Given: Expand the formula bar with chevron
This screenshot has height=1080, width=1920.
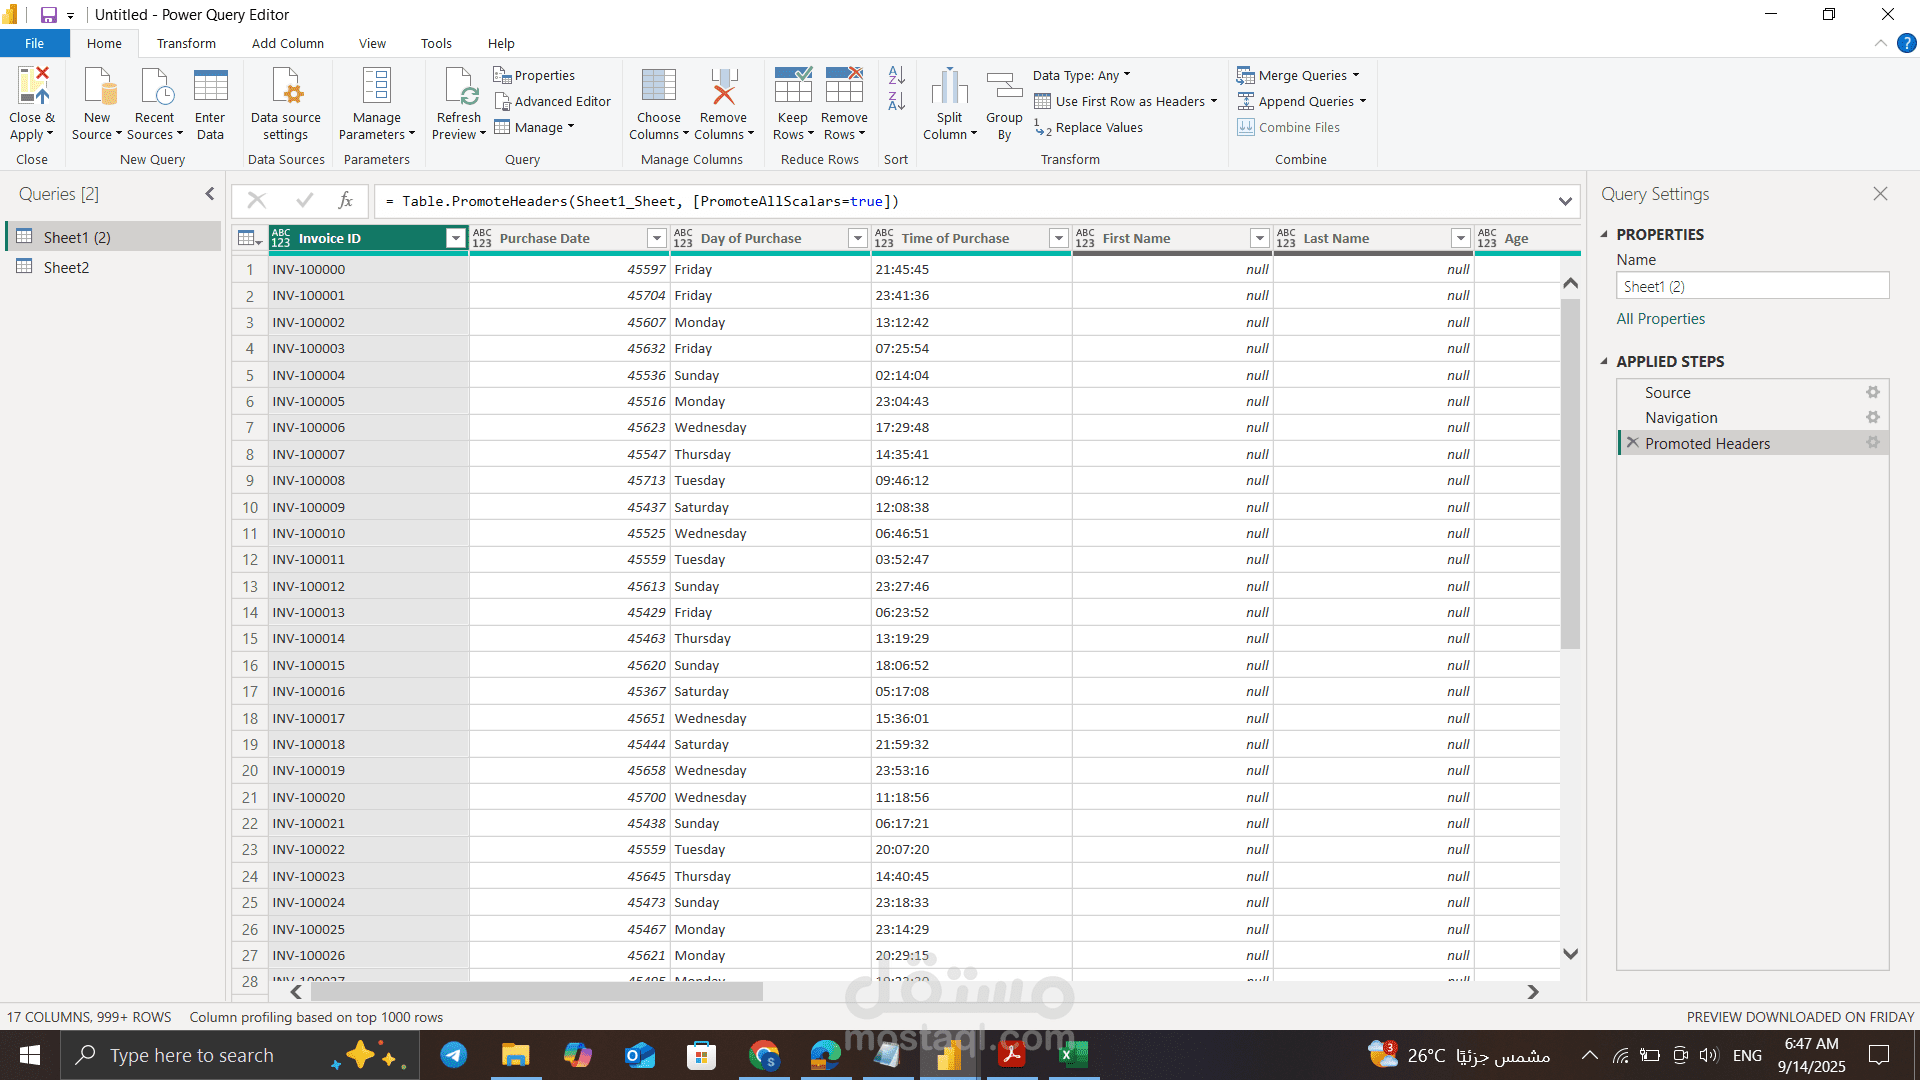Looking at the screenshot, I should pyautogui.click(x=1565, y=202).
